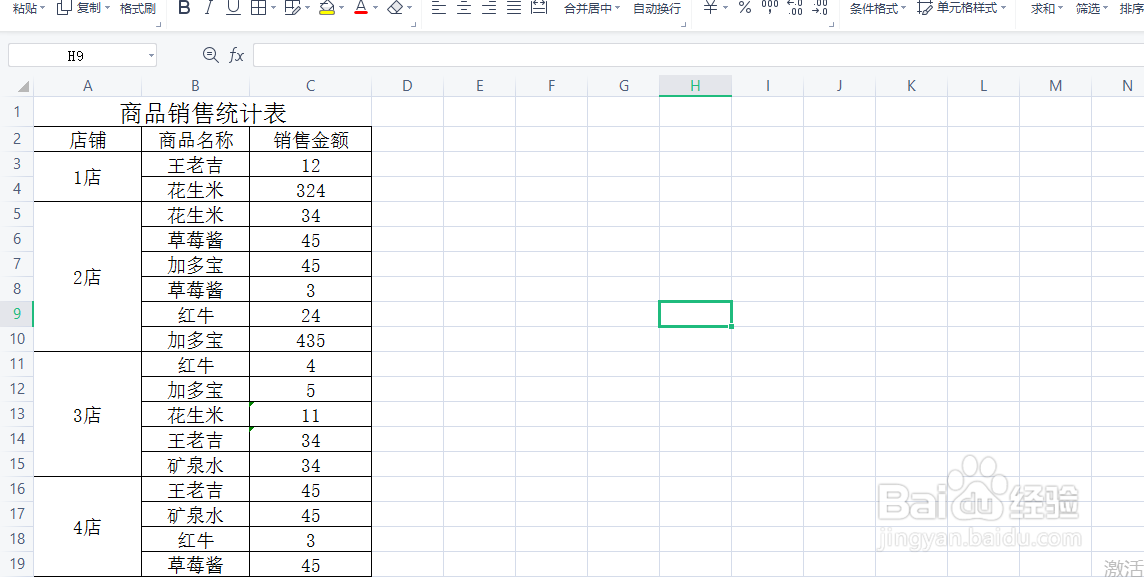This screenshot has width=1144, height=577.
Task: Expand the borders dropdown arrow
Action: [273, 9]
